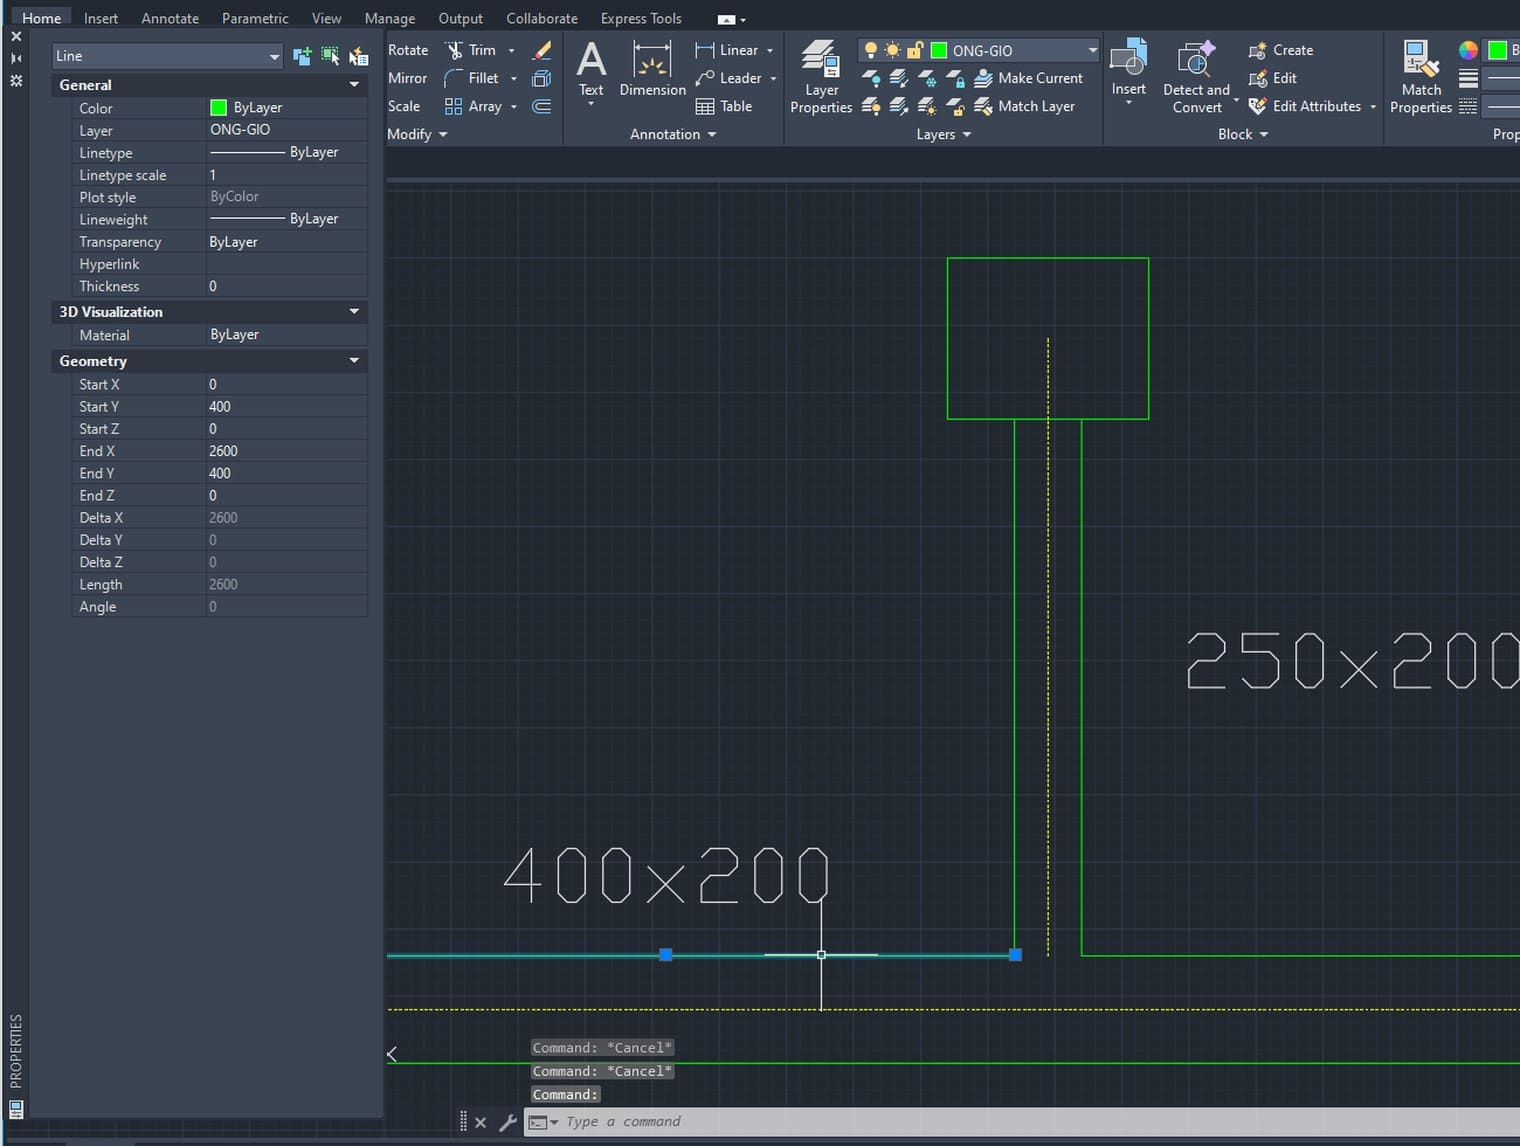Toggle layer freeze sun icon for ONG-GIO
The width and height of the screenshot is (1520, 1146).
coord(892,50)
